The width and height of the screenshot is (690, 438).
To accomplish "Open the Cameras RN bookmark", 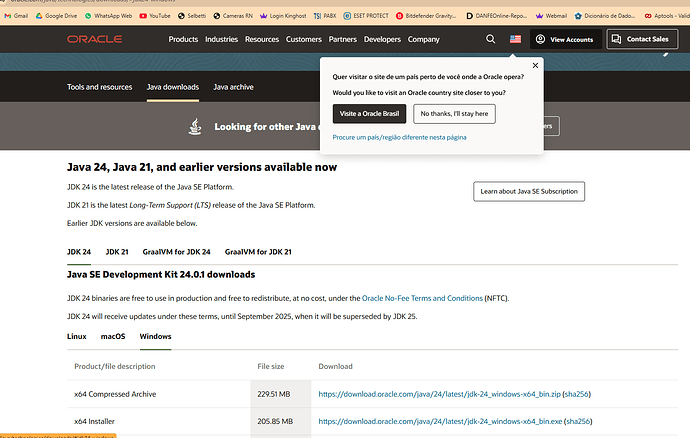I will coord(233,16).
